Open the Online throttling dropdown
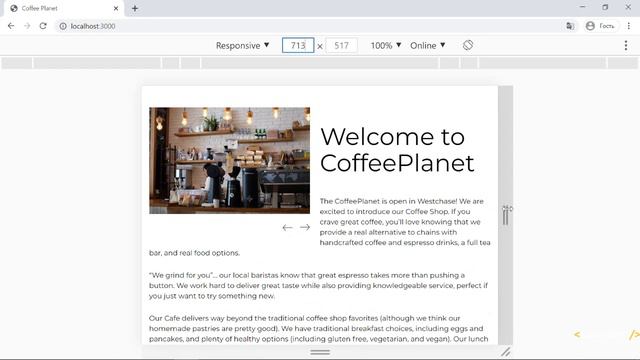 [x=427, y=45]
